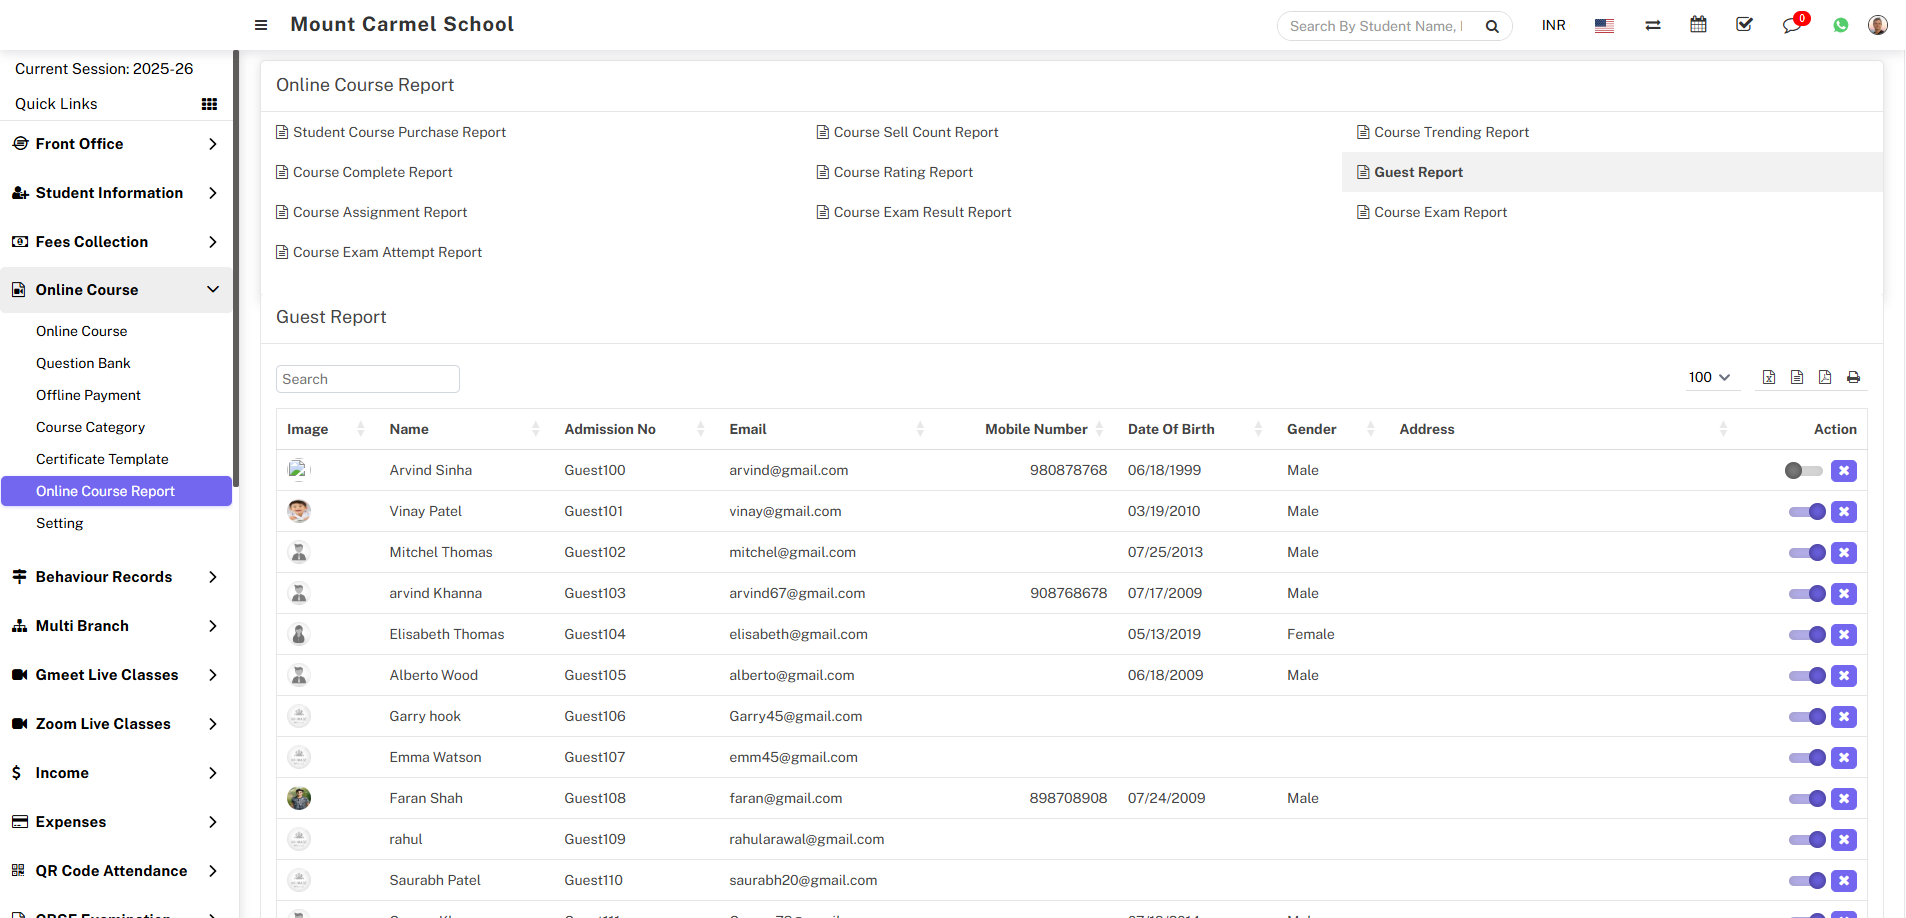Open Student Course Purchase Report link

click(x=399, y=132)
